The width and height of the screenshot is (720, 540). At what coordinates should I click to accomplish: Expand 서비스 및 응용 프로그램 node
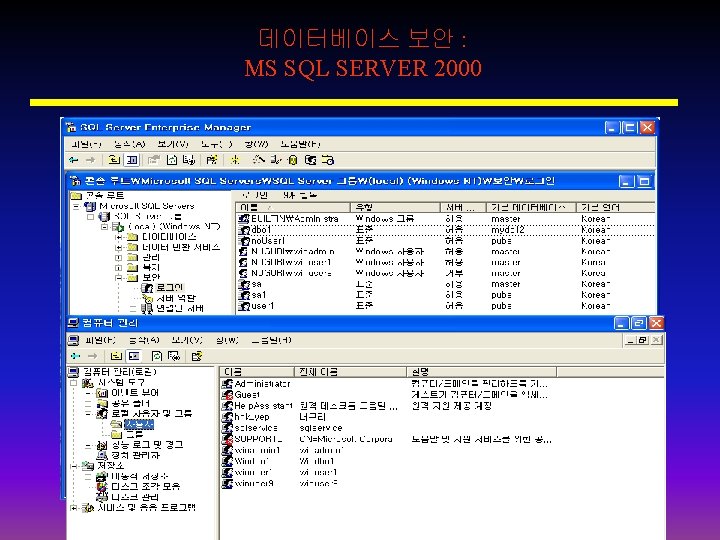point(73,508)
